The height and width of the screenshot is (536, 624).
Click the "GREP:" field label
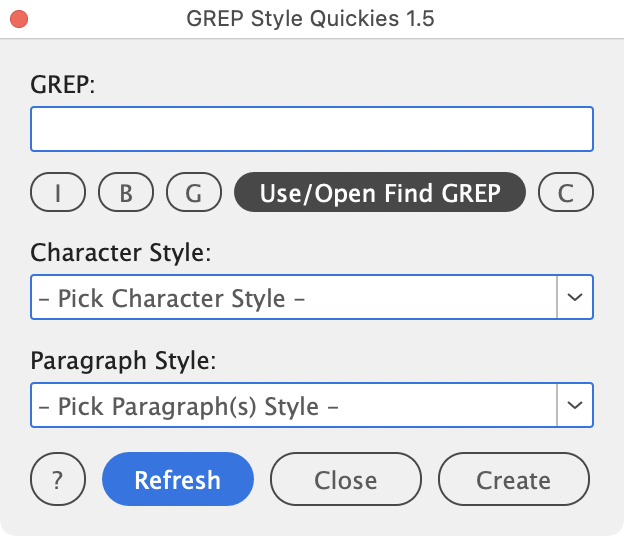62,85
